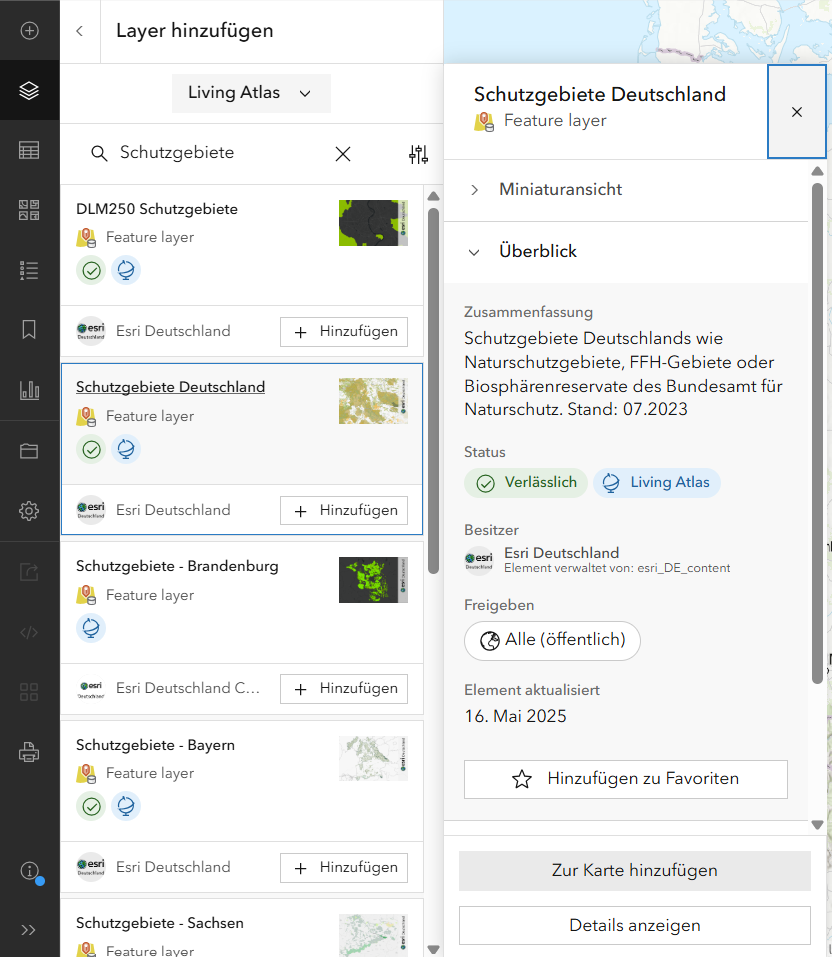This screenshot has width=832, height=957.
Task: Click the details panel scroll down arrow
Action: coord(817,825)
